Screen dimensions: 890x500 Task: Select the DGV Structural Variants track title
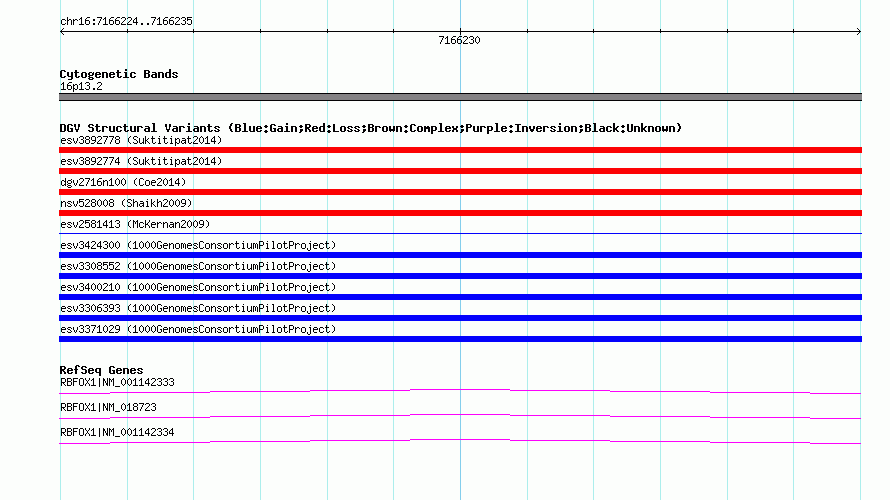pos(370,128)
